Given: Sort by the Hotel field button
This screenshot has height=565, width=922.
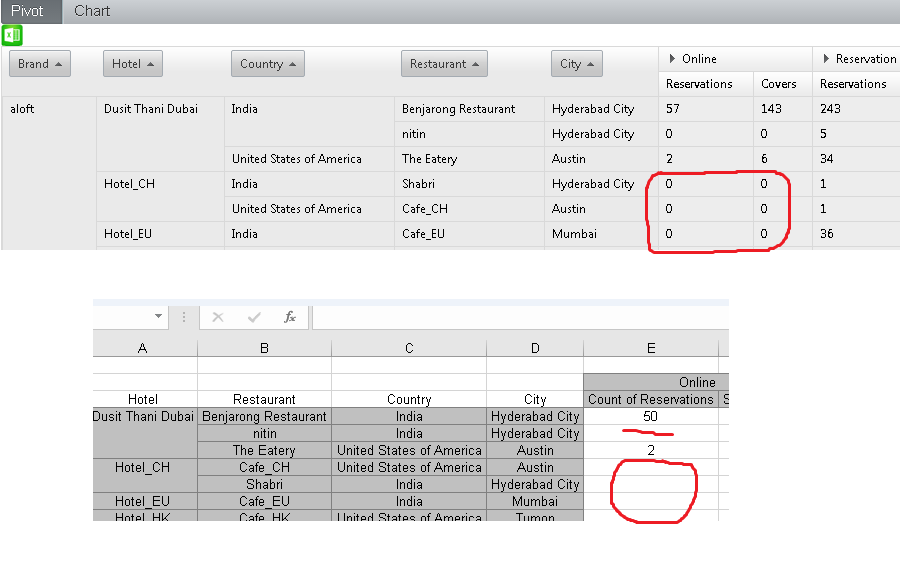Looking at the screenshot, I should point(133,64).
